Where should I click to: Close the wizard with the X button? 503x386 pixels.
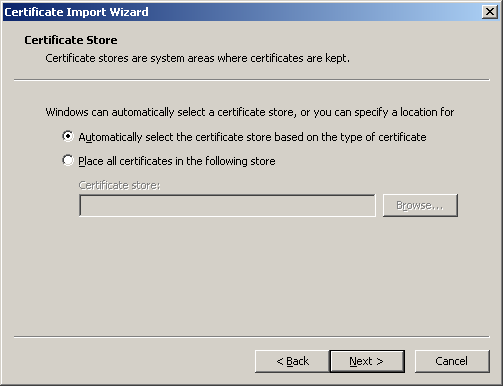pos(490,12)
